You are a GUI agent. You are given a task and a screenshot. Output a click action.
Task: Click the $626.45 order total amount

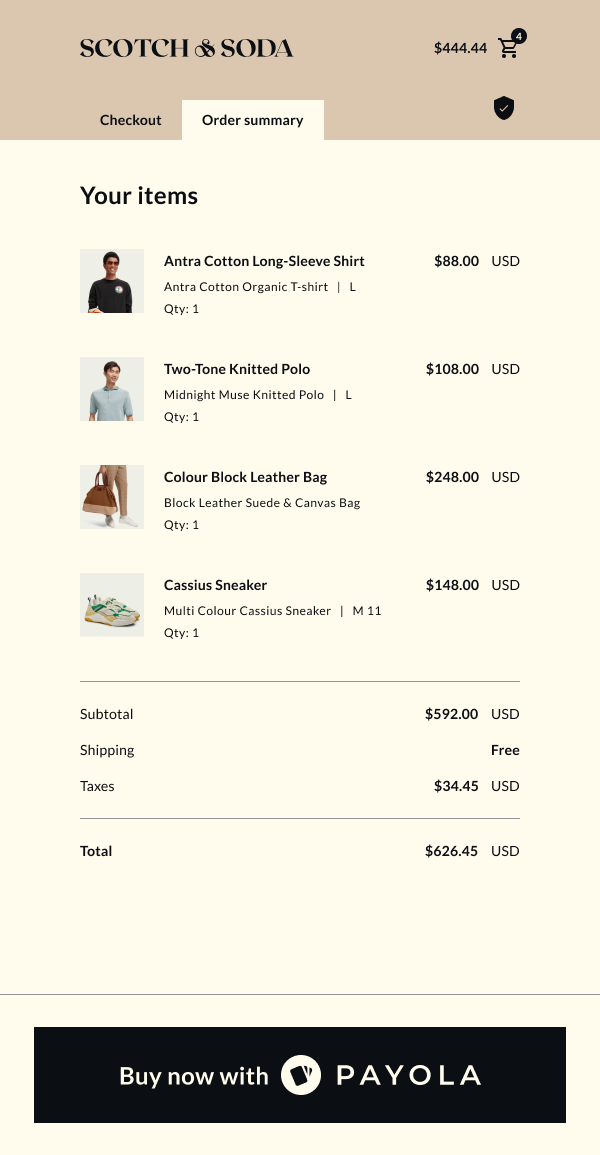point(451,851)
